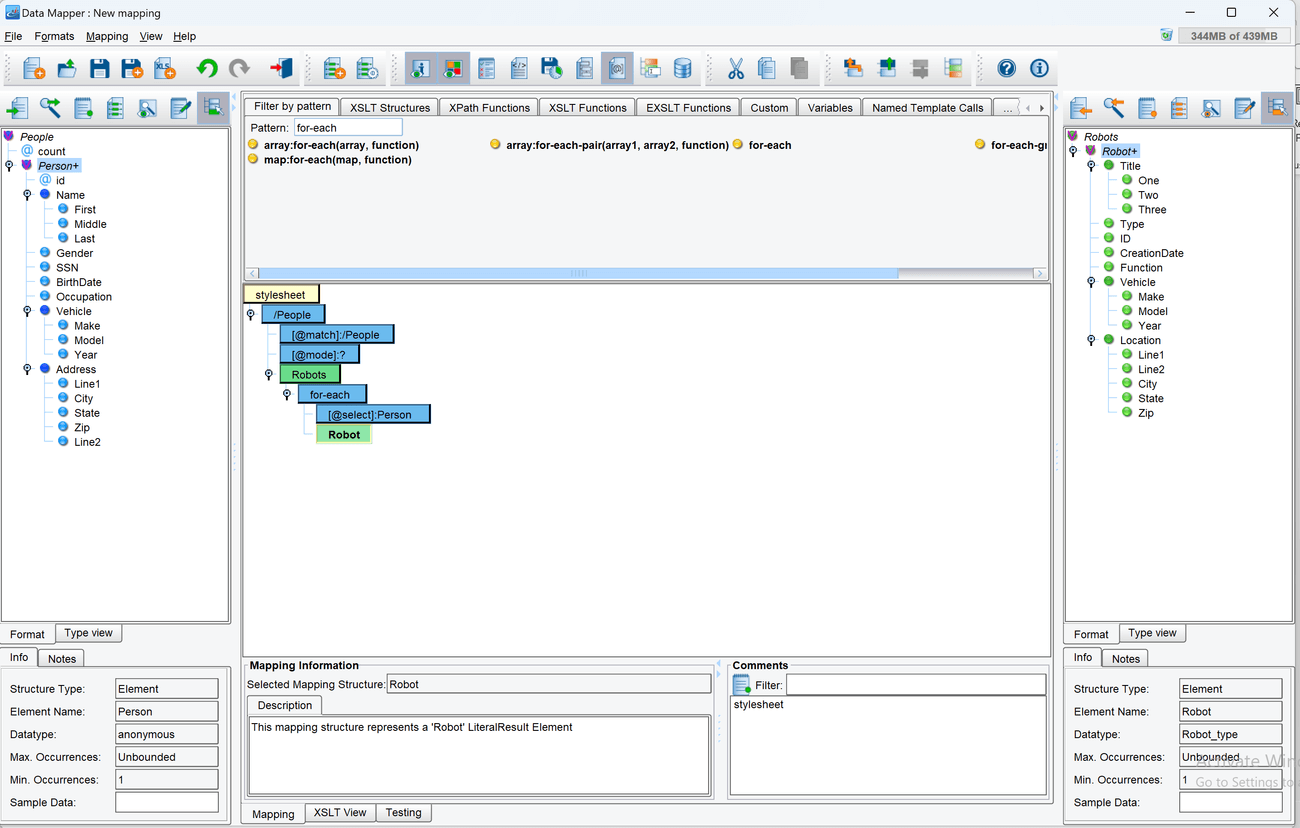Undo the last action with the green arrow

point(207,68)
